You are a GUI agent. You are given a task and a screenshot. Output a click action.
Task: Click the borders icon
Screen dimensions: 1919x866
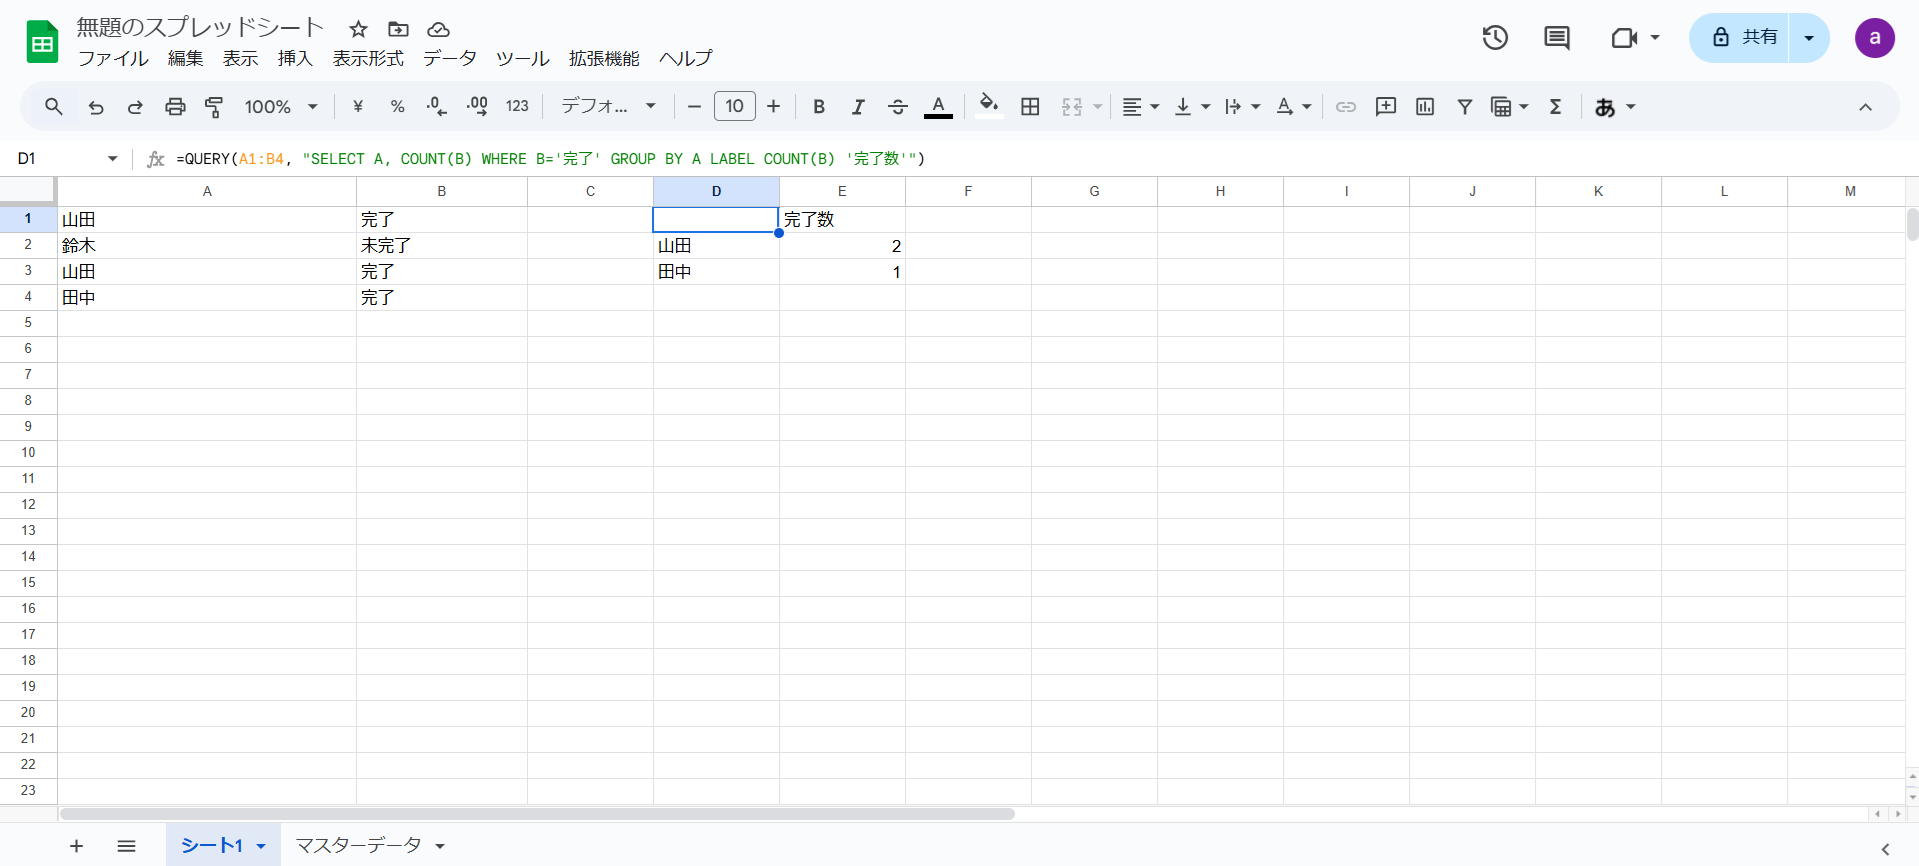click(1030, 107)
